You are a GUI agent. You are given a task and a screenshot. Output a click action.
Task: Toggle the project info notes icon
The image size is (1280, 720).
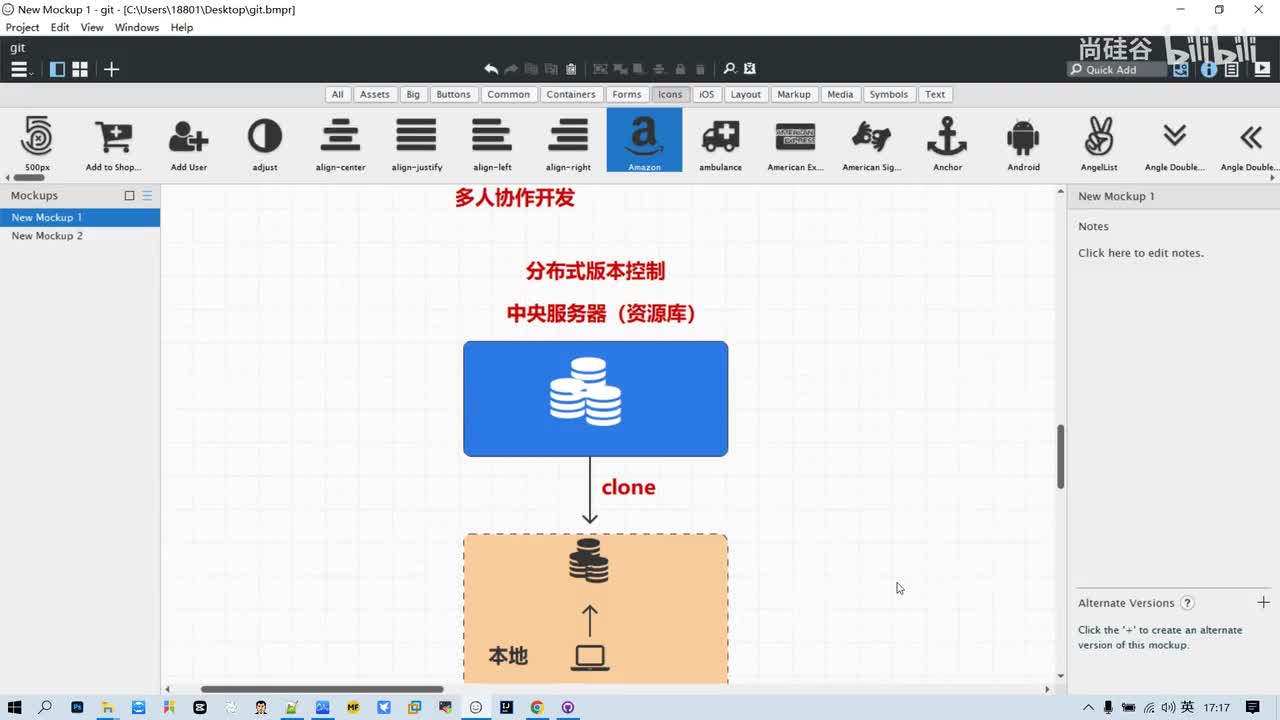pos(1232,69)
